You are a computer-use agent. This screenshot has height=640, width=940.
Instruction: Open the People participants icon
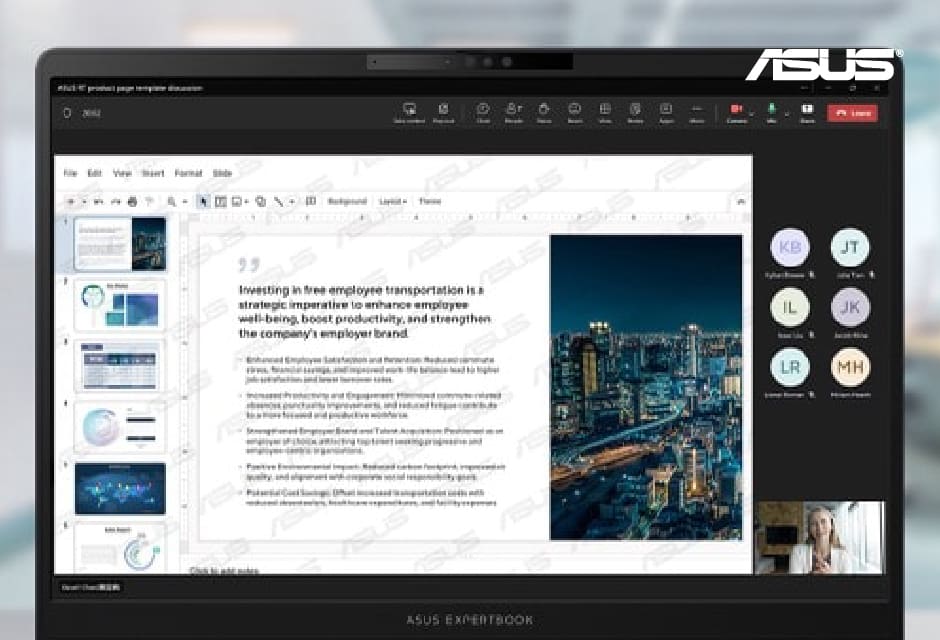(x=513, y=111)
